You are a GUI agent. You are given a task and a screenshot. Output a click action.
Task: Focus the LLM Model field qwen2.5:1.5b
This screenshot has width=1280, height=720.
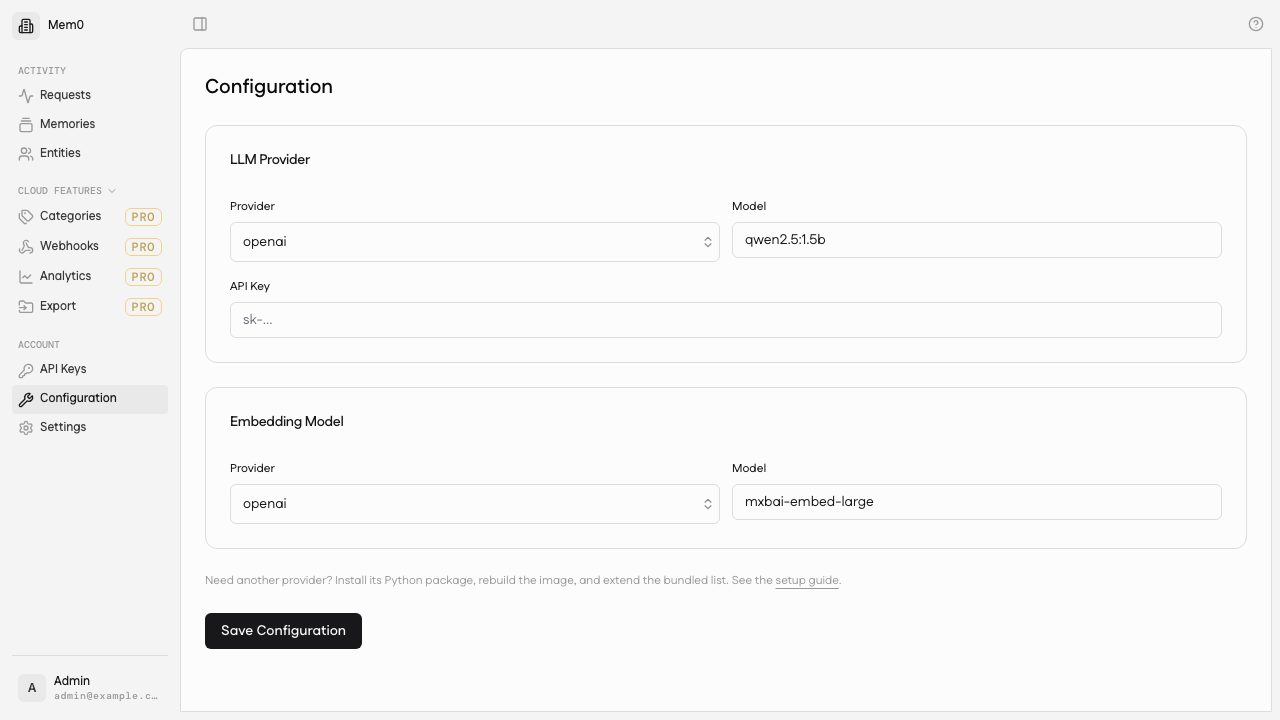point(977,240)
